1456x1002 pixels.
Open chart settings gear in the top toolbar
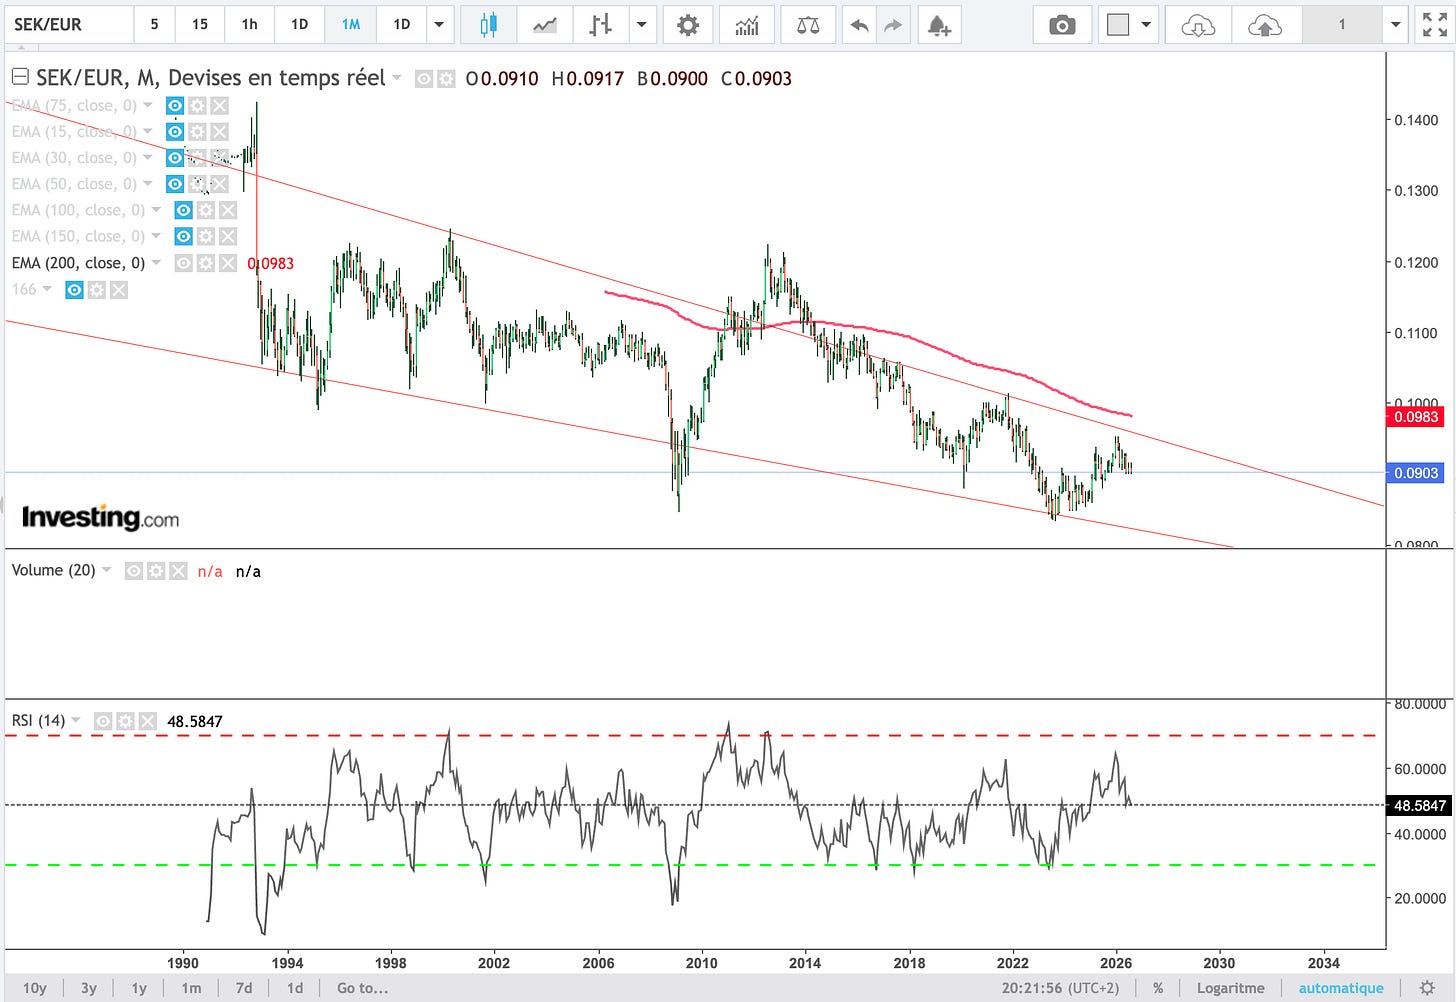[688, 25]
